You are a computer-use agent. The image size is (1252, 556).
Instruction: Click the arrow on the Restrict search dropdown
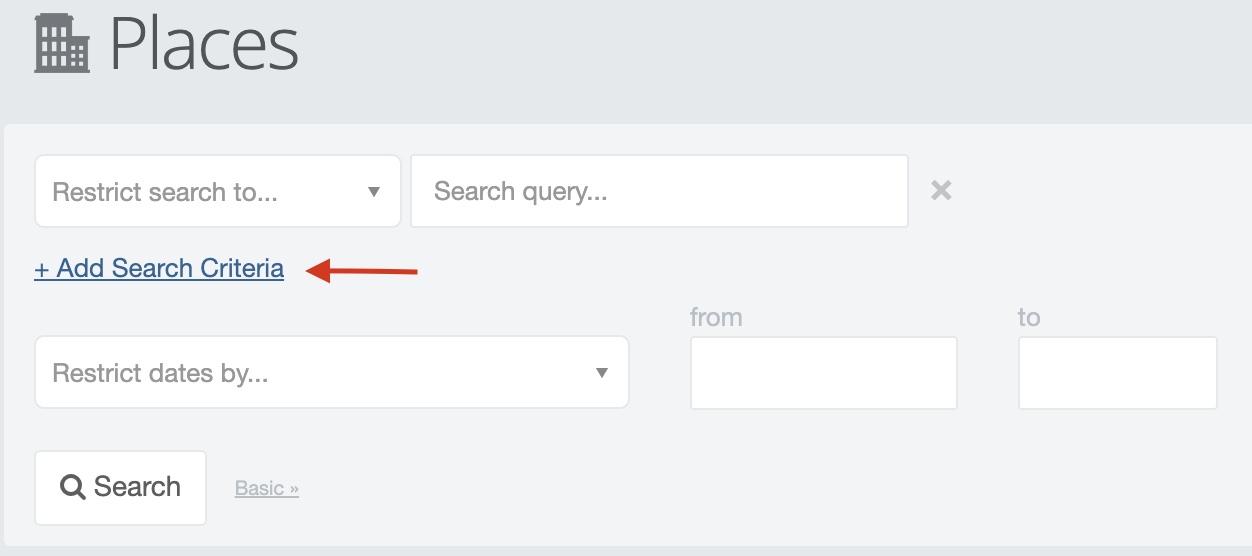(374, 192)
